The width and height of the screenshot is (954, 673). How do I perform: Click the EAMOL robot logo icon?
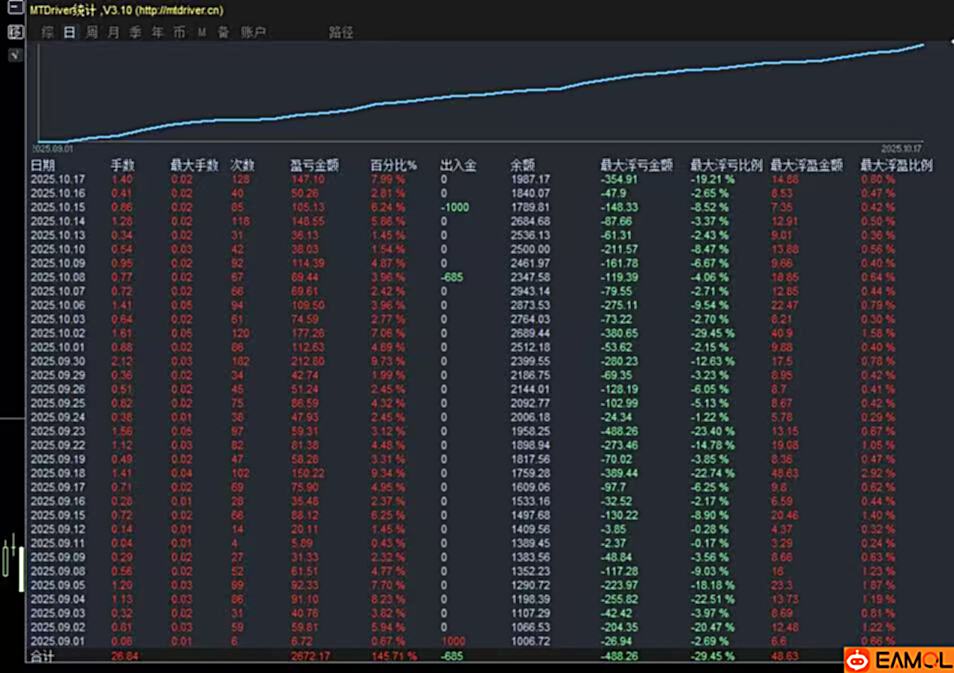tap(858, 659)
